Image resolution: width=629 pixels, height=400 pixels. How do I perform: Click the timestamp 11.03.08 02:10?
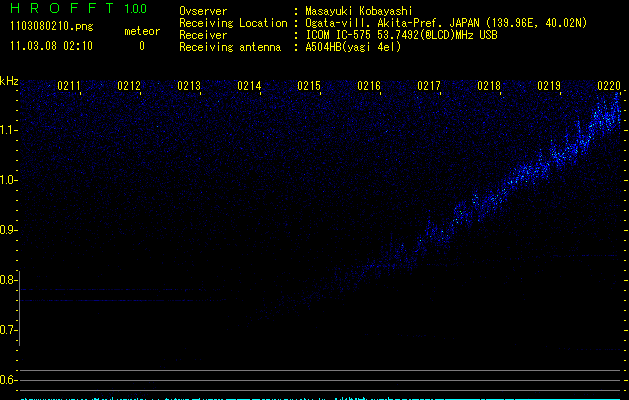(x=51, y=46)
